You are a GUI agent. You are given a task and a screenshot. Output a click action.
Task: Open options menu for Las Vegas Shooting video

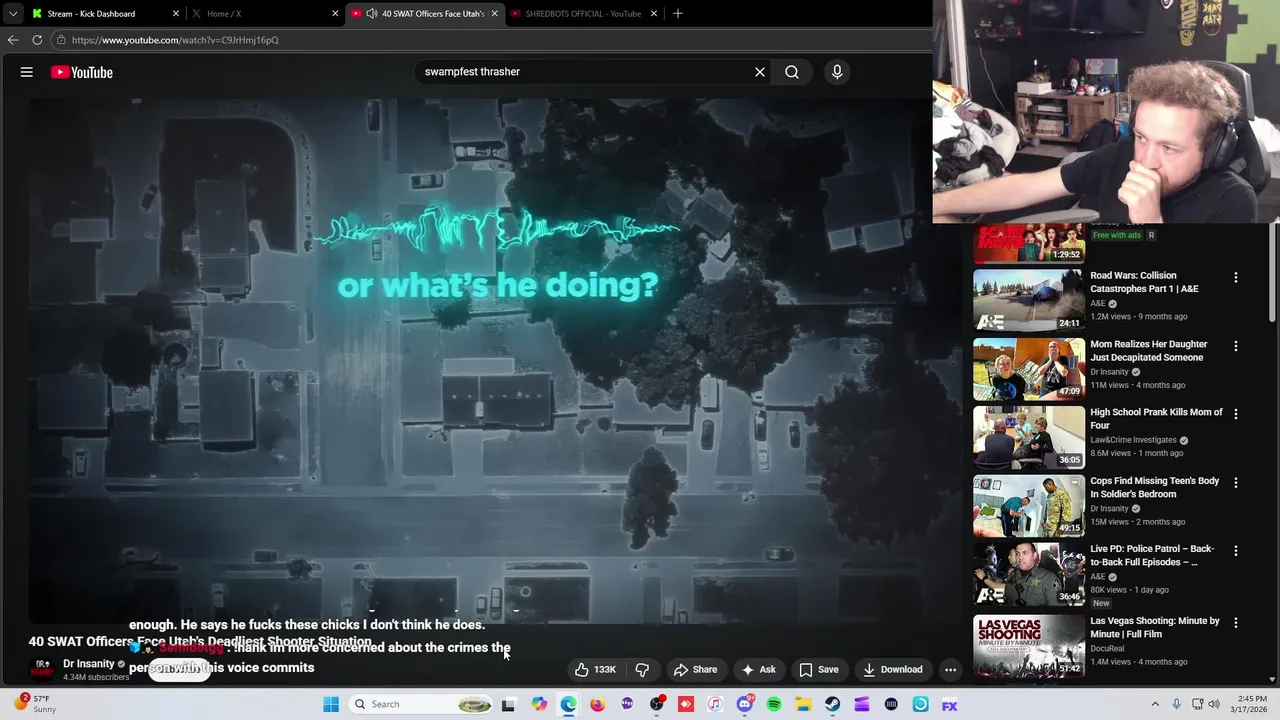[x=1235, y=623]
